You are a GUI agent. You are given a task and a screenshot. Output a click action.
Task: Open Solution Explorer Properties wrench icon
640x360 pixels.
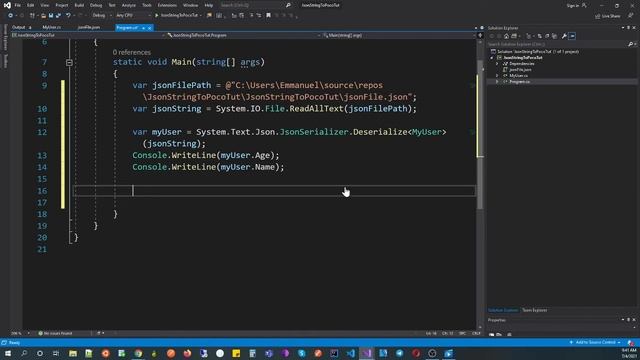(564, 36)
